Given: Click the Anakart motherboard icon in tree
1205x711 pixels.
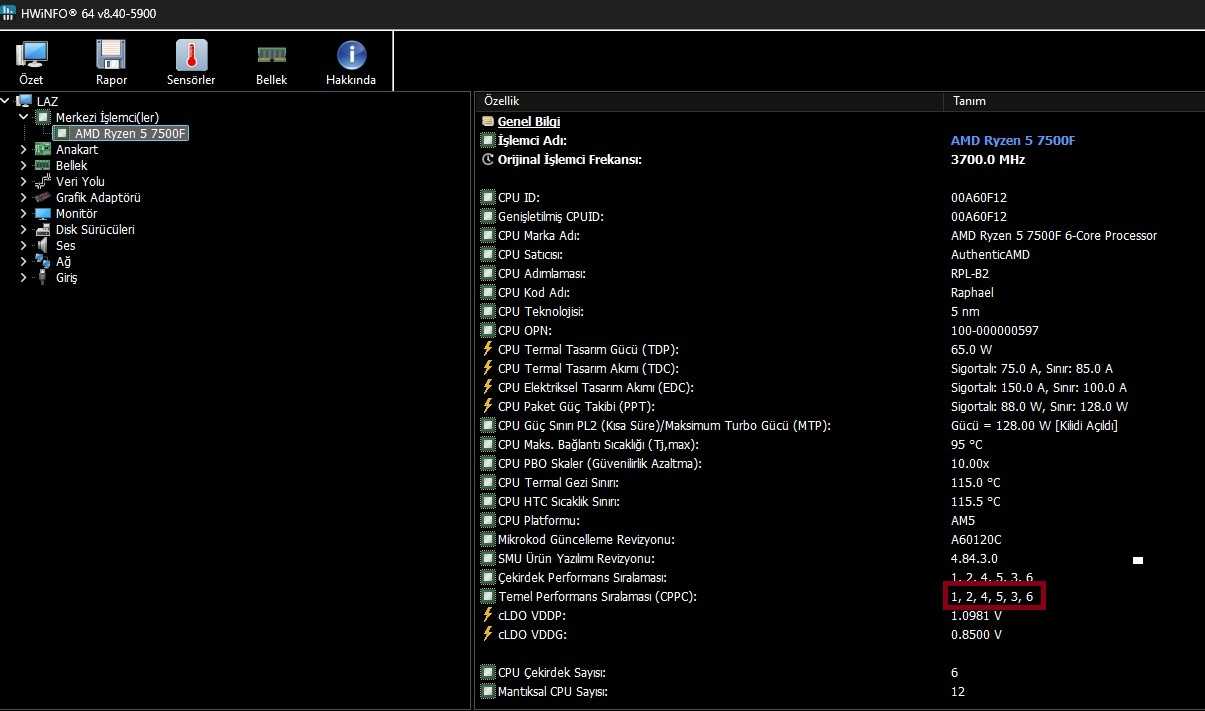Looking at the screenshot, I should point(42,149).
